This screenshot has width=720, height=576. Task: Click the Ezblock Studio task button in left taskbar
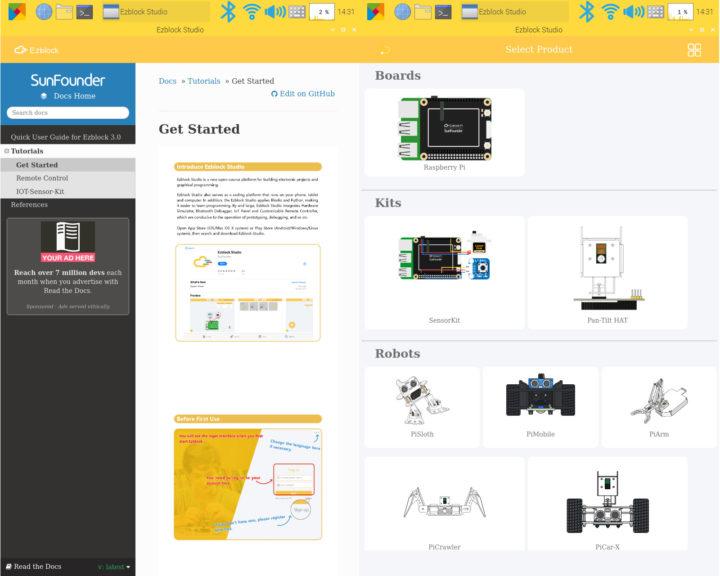tap(156, 11)
